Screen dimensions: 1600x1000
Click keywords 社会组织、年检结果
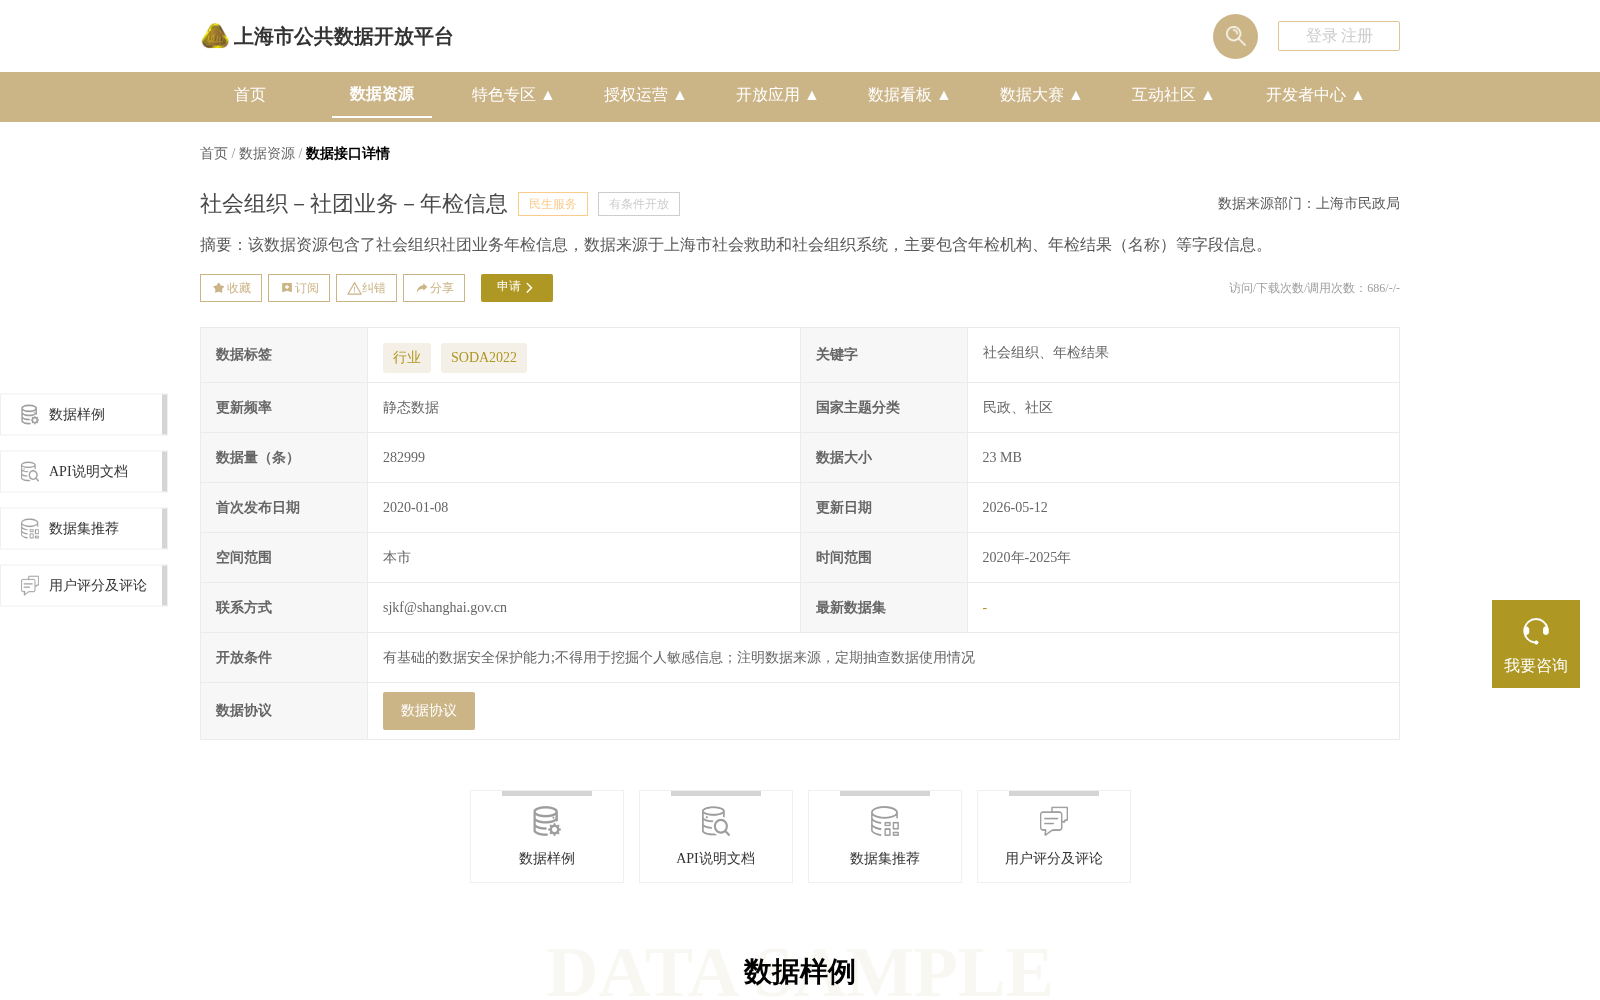coord(1046,352)
